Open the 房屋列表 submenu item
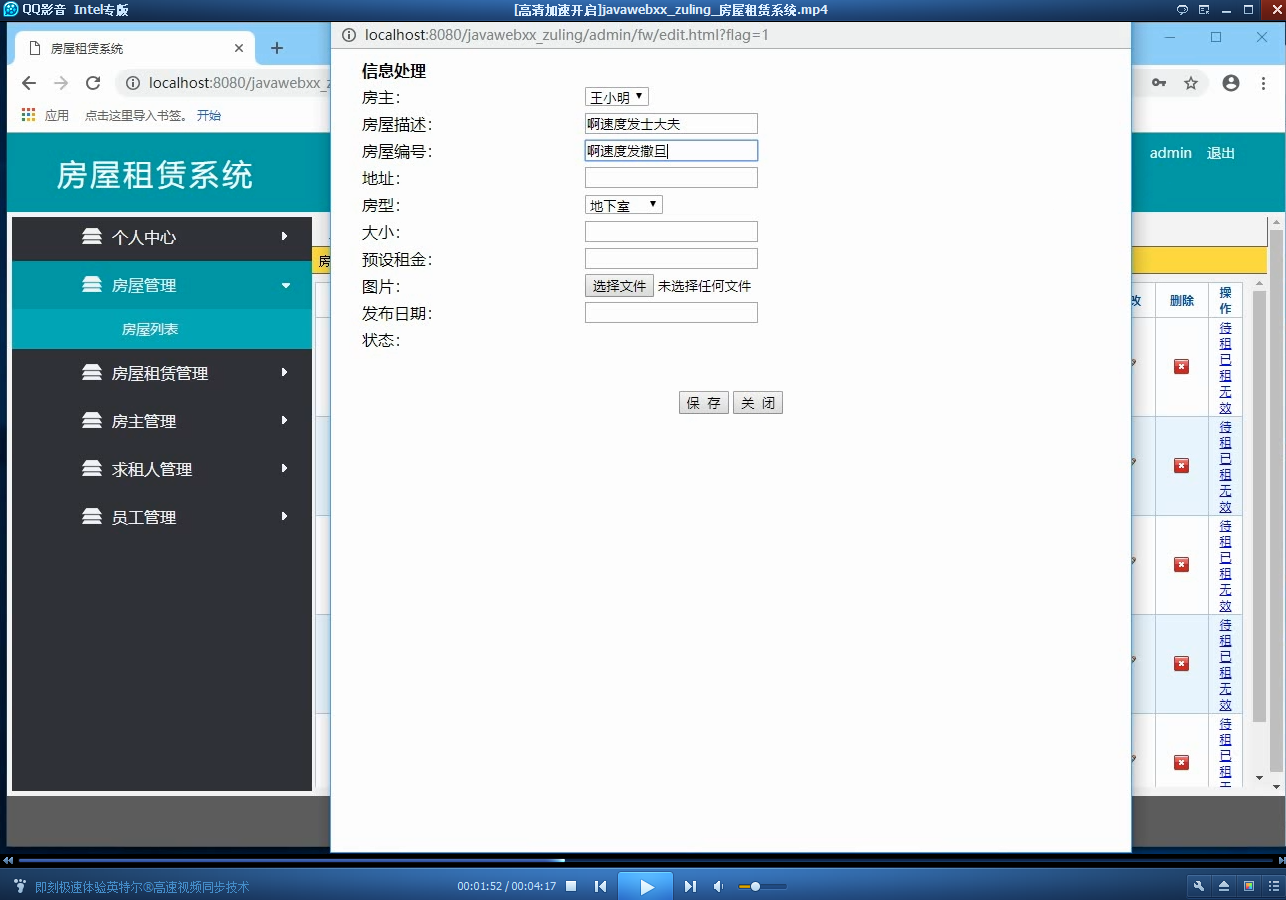The height and width of the screenshot is (900, 1286). click(x=162, y=329)
